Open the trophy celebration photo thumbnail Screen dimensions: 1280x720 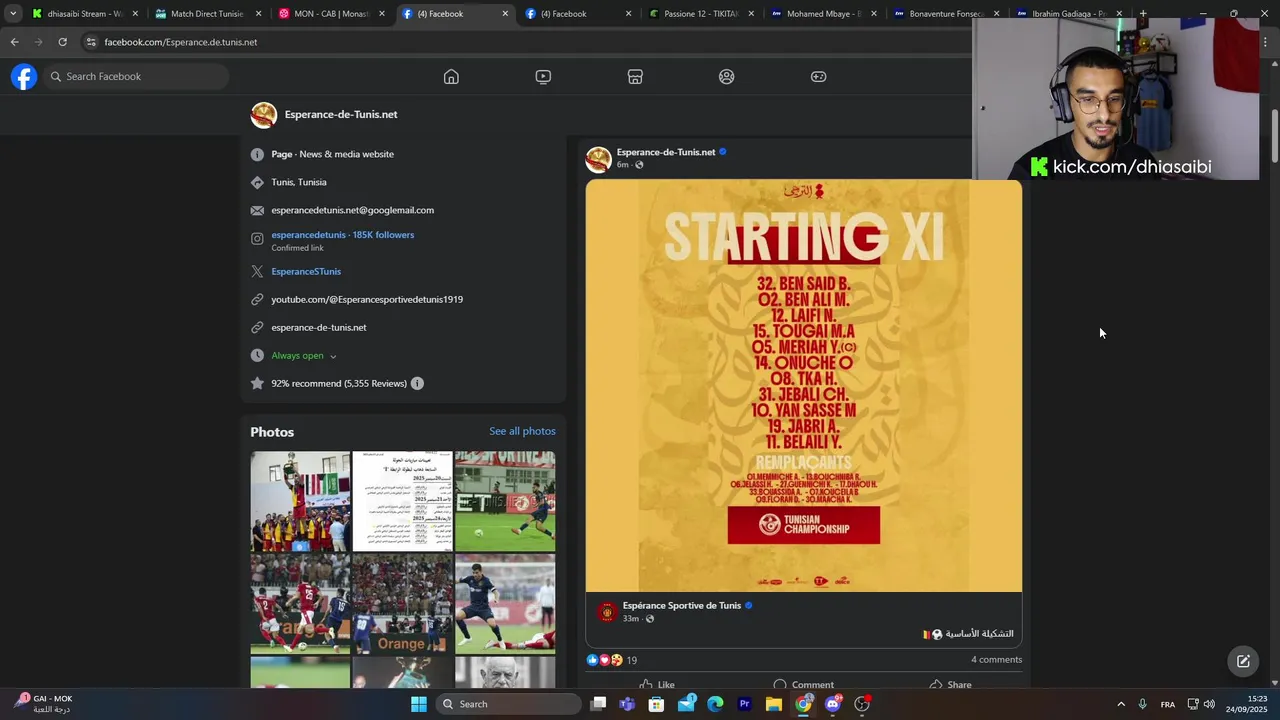tap(300, 501)
